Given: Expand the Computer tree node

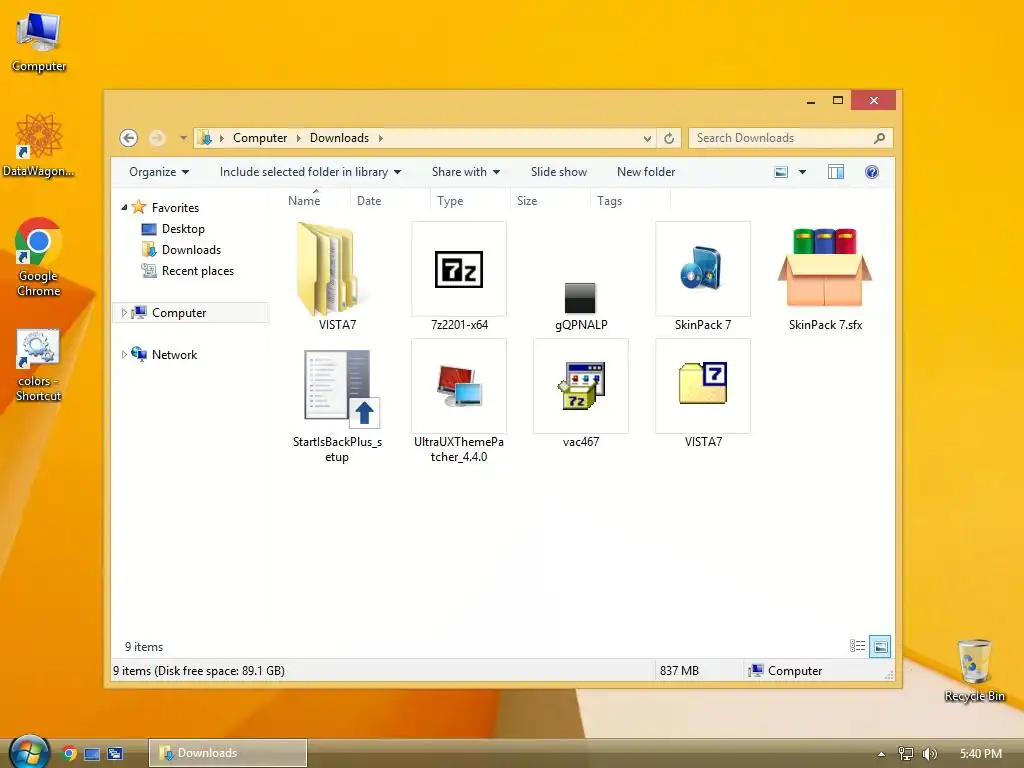Looking at the screenshot, I should (x=124, y=313).
